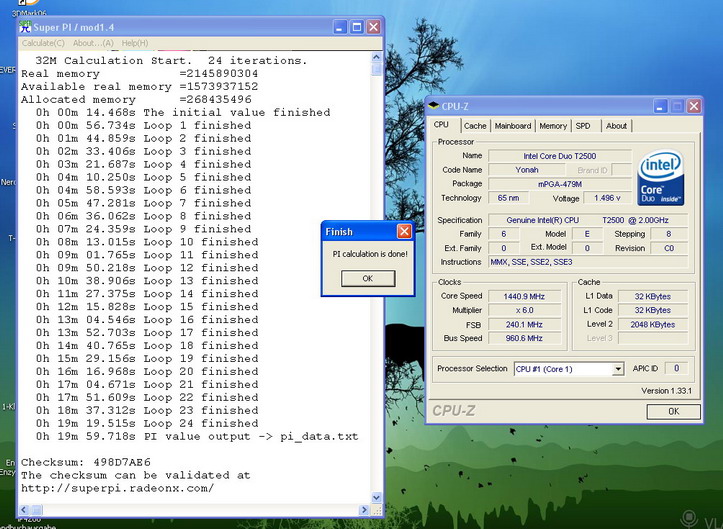The width and height of the screenshot is (723, 529).
Task: Click the Technology value 65 nm
Action: coord(508,198)
